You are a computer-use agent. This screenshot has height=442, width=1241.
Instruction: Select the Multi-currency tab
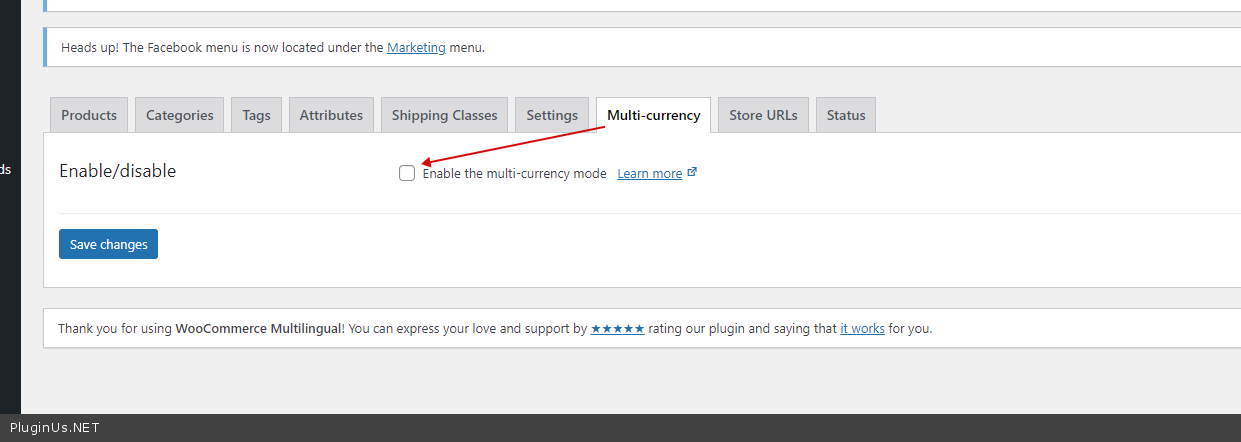[x=654, y=115]
